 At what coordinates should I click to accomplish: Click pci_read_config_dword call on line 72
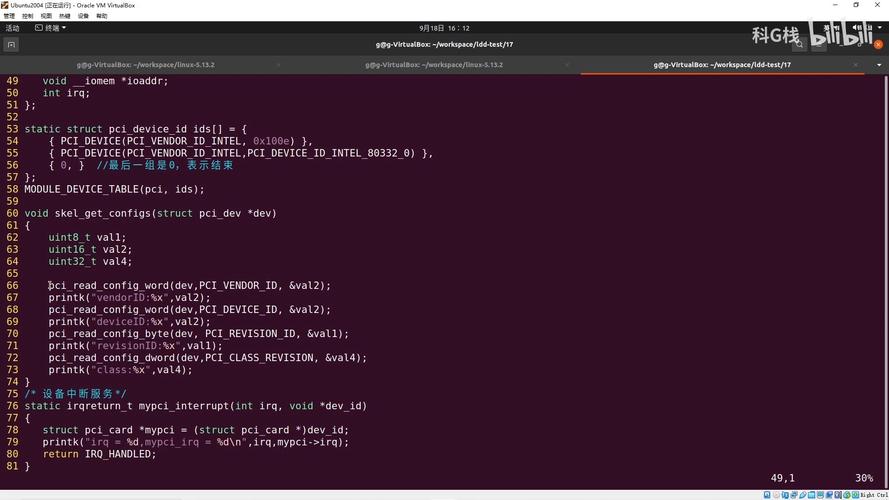[208, 358]
